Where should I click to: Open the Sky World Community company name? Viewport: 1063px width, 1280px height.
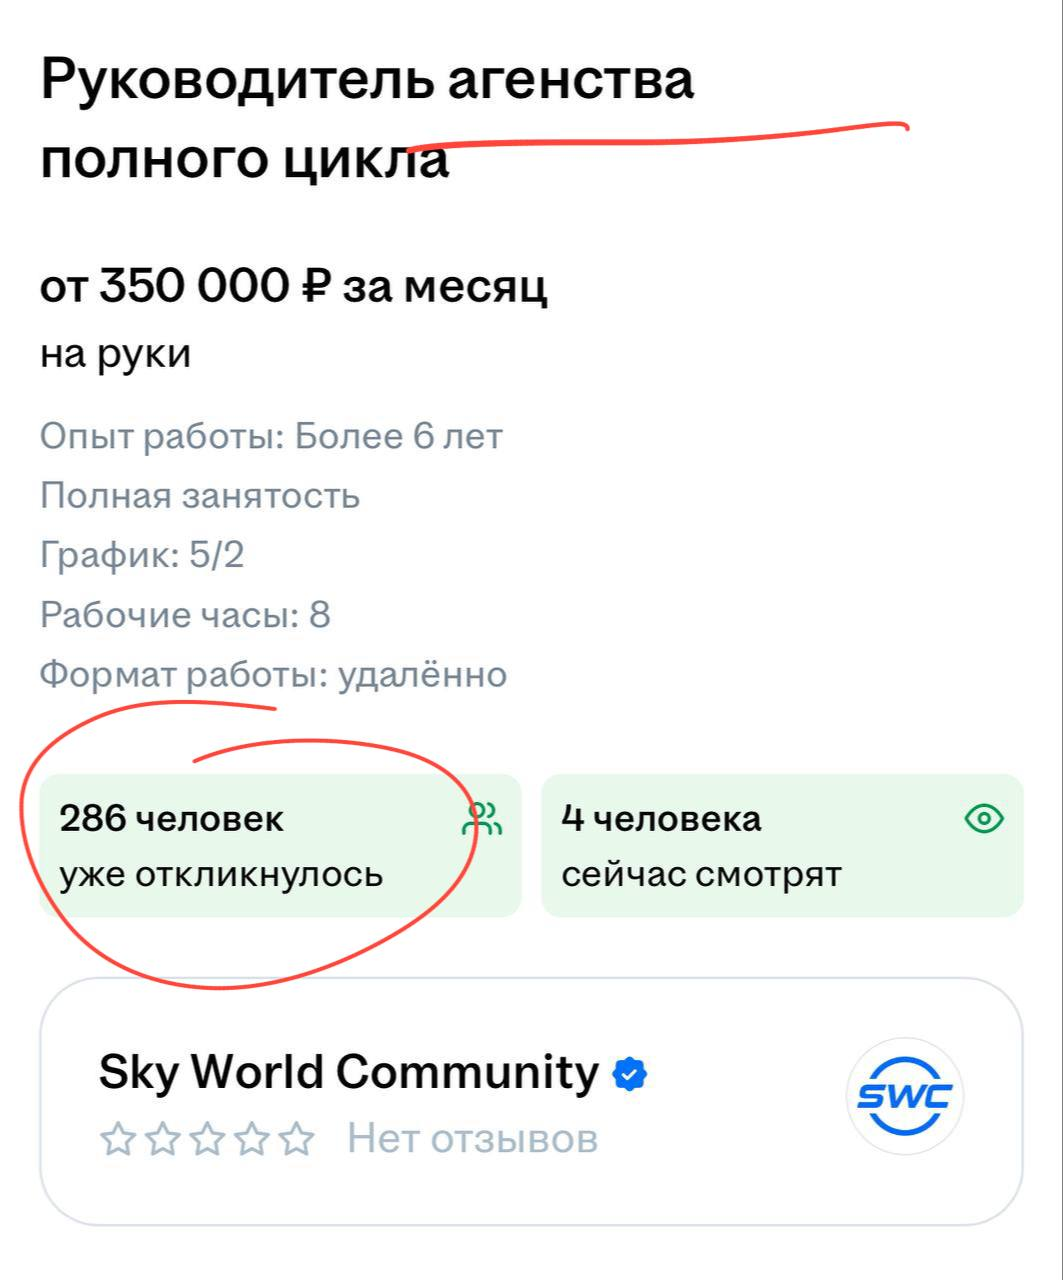(x=348, y=1072)
